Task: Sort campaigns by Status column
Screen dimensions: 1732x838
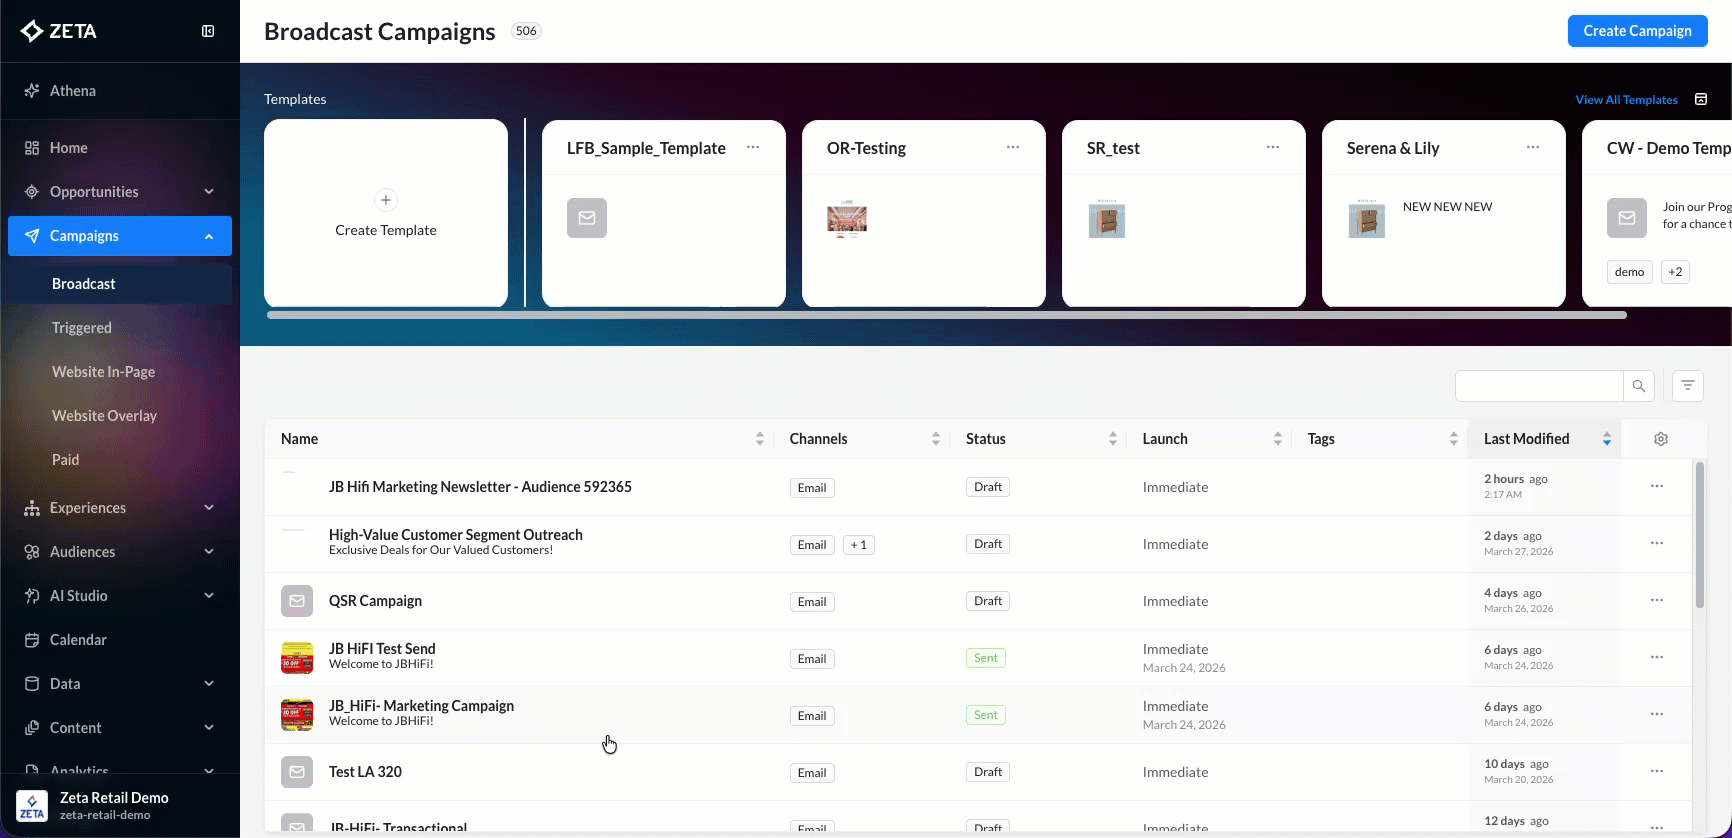Action: coord(1112,439)
